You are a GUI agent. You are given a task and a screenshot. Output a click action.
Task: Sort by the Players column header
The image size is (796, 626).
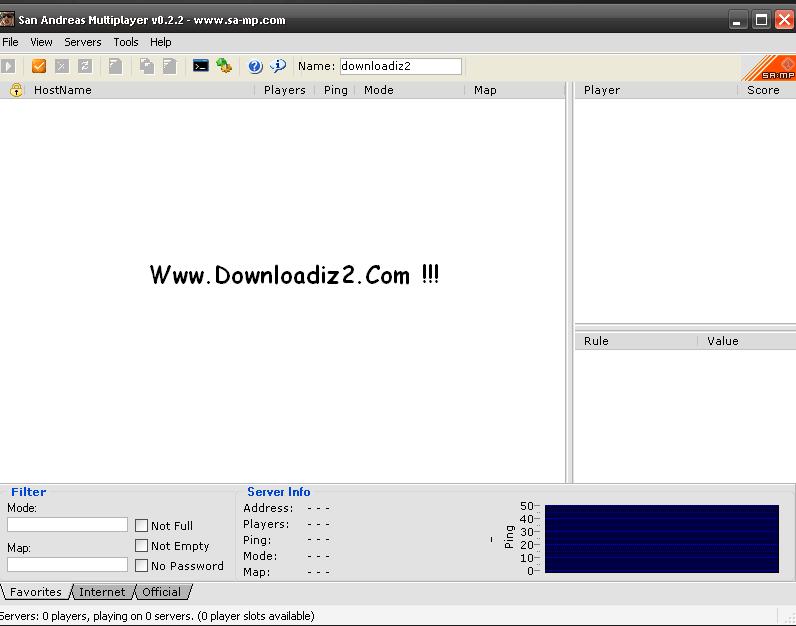(285, 90)
